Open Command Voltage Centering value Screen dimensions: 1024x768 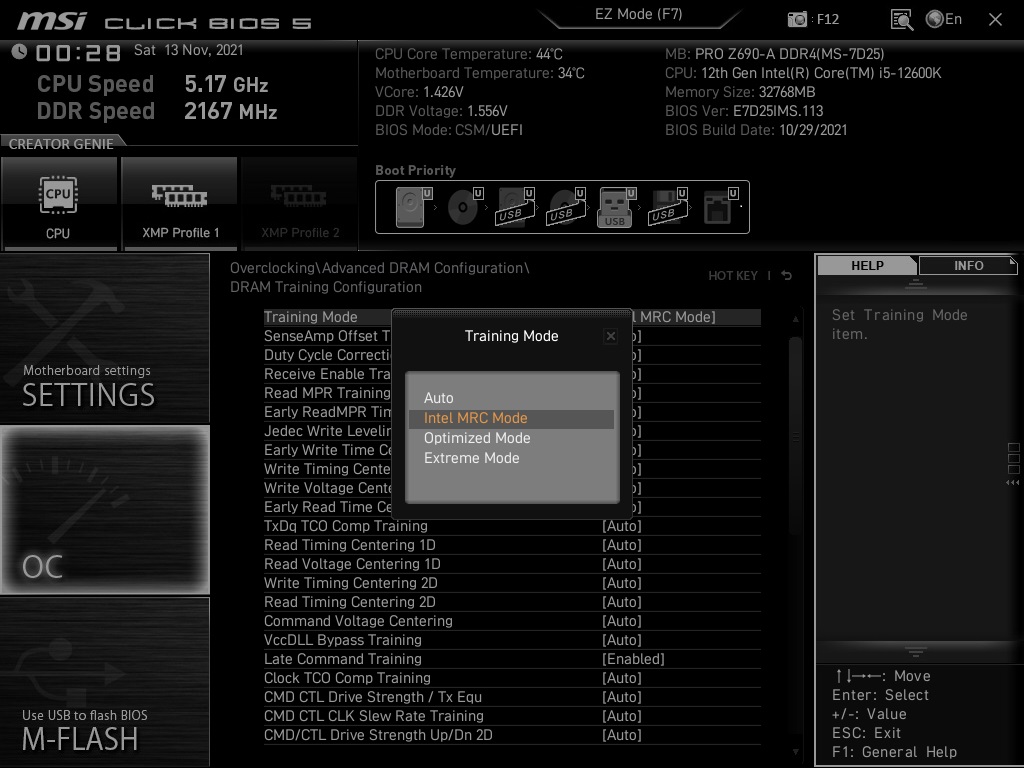tap(622, 621)
